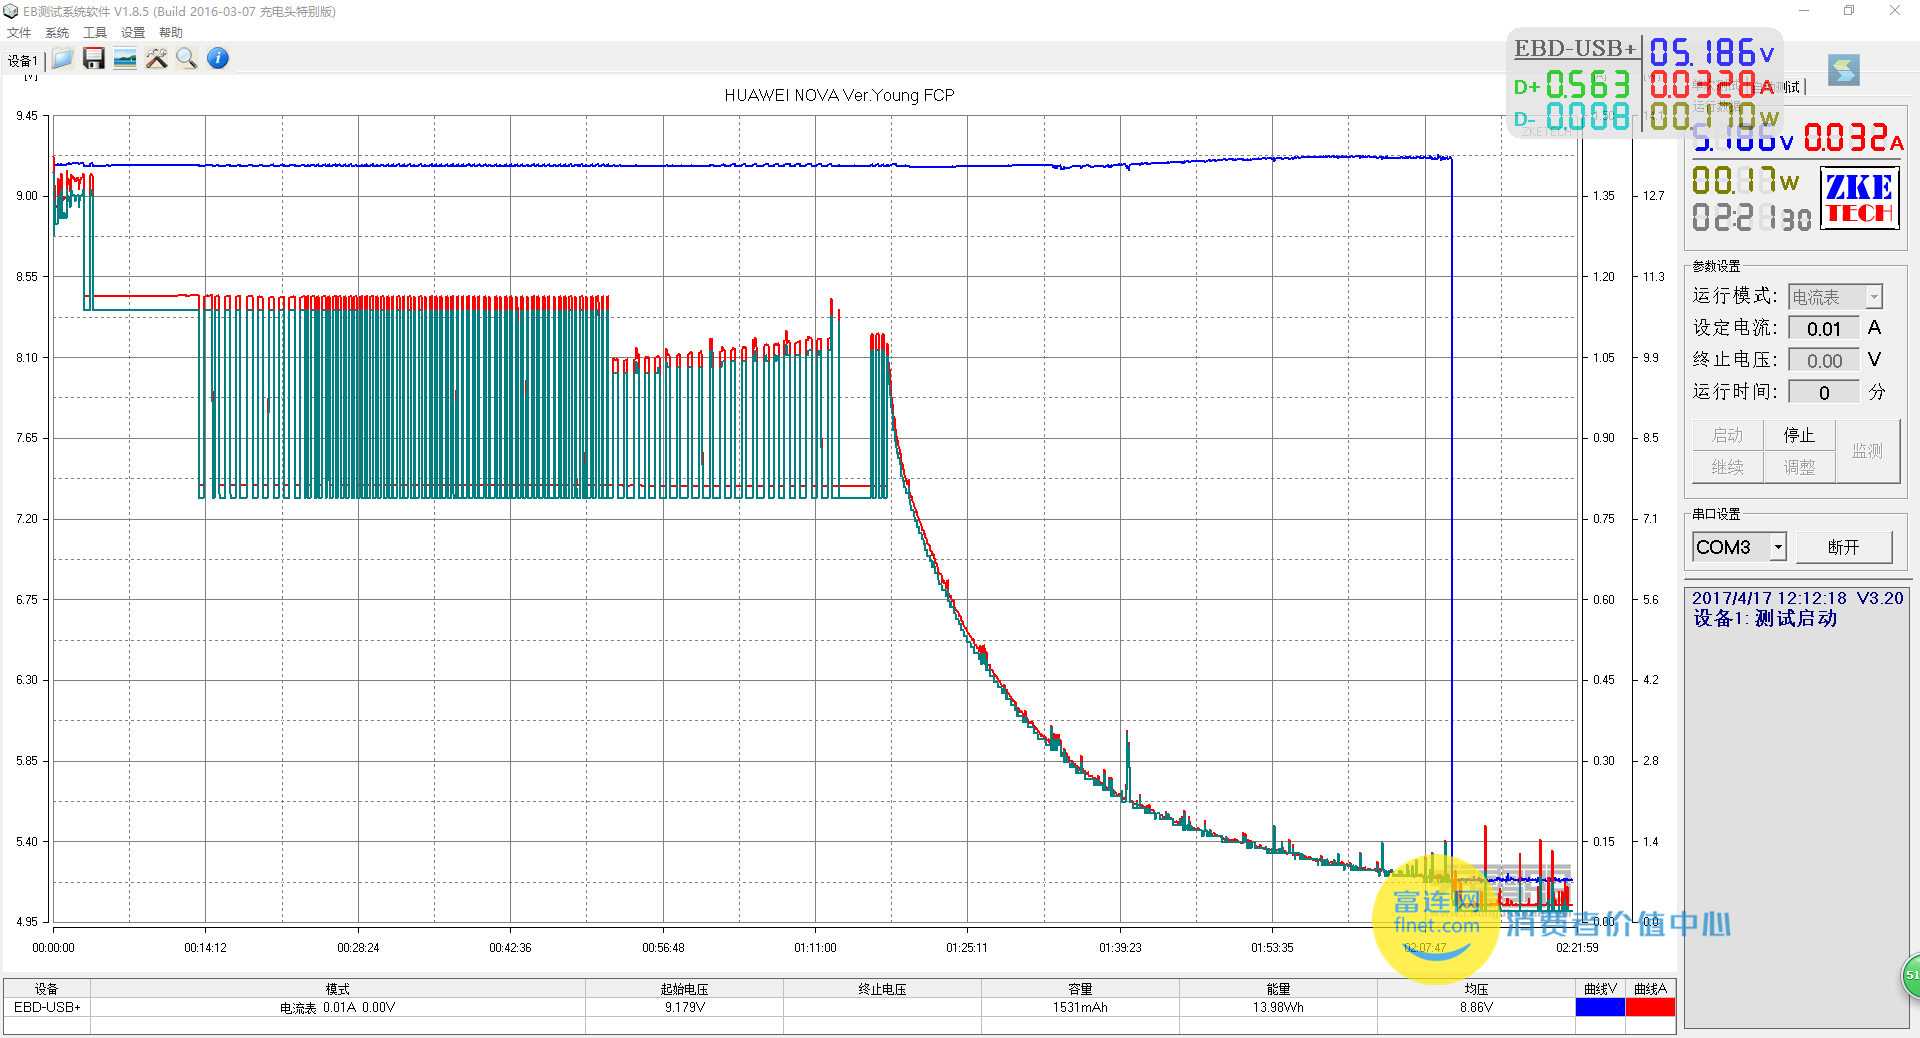Switch to the 设备1 tab
The height and width of the screenshot is (1038, 1920).
(23, 61)
